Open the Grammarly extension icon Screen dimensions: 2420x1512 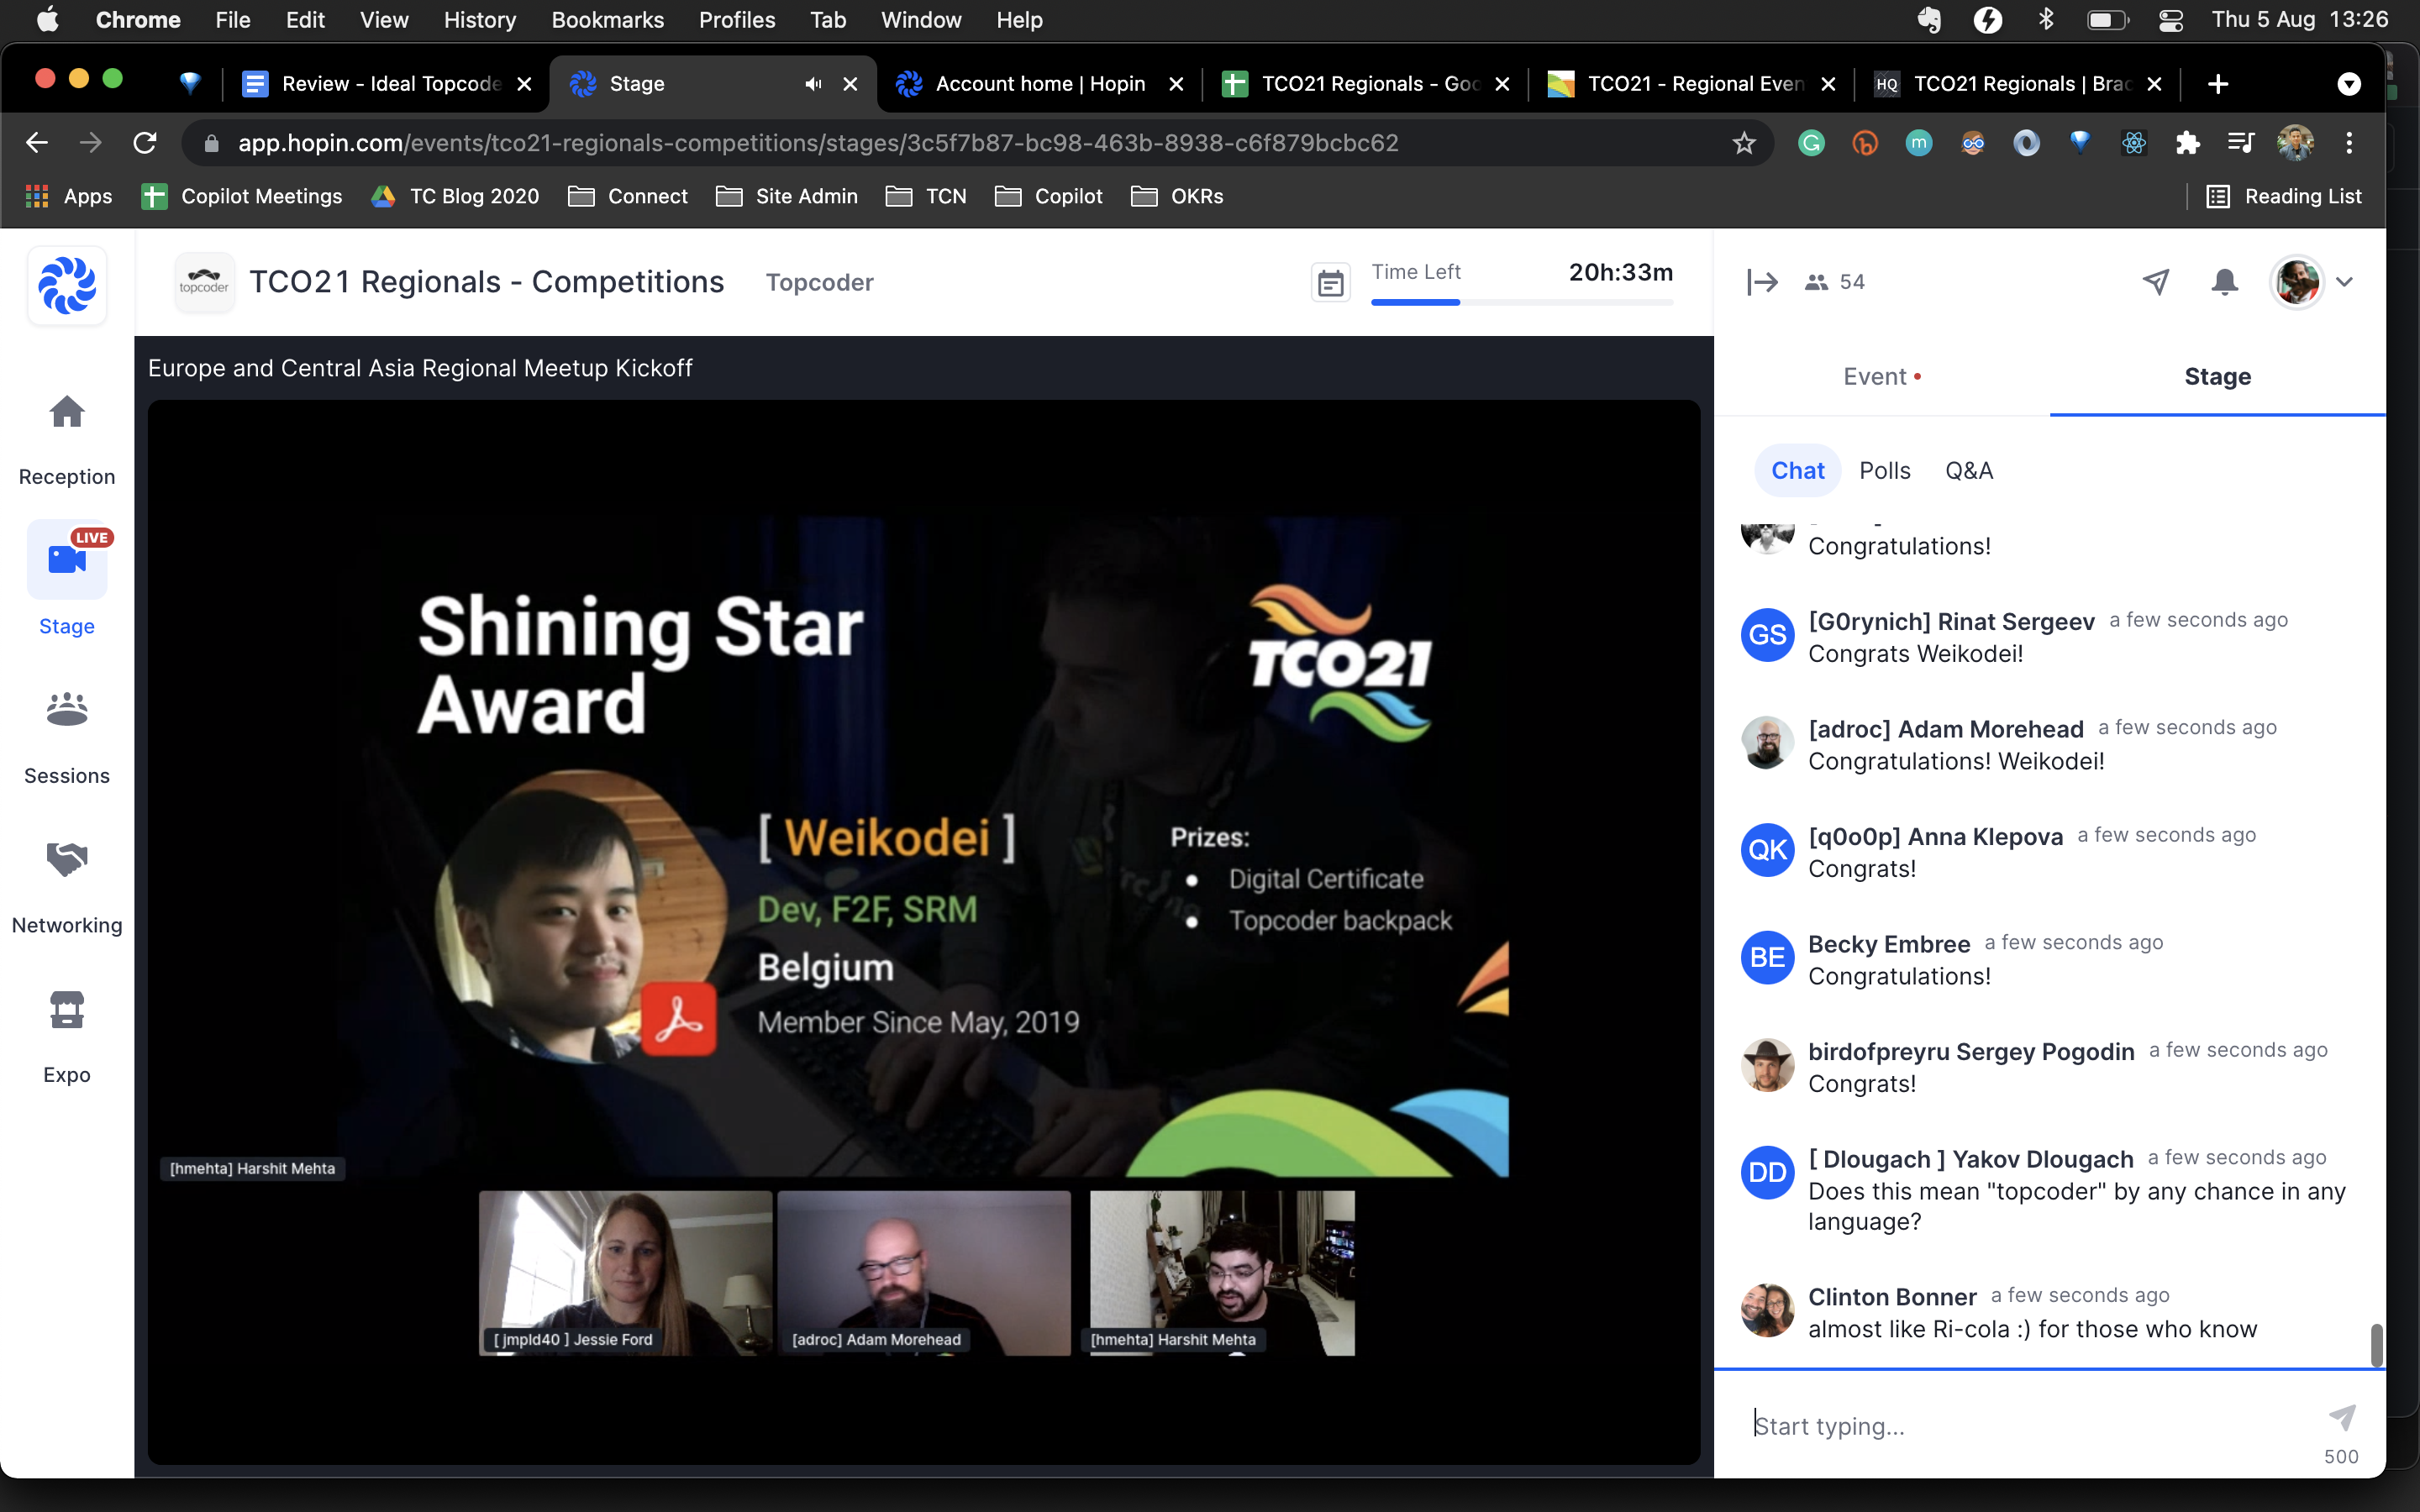(1811, 143)
